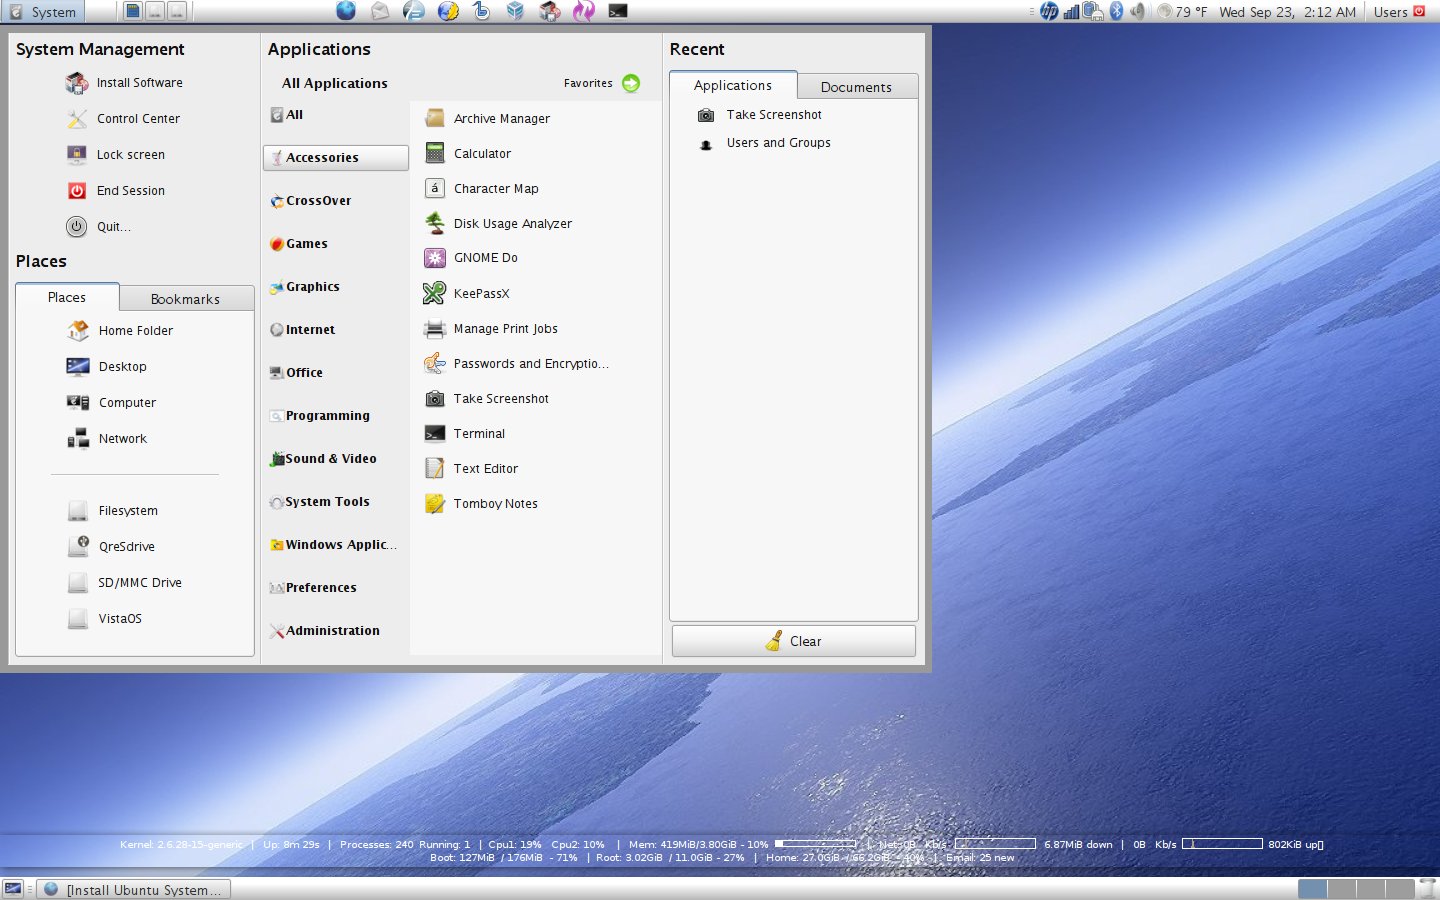Viewport: 1440px width, 900px height.
Task: Select the Programming category
Action: (x=335, y=416)
